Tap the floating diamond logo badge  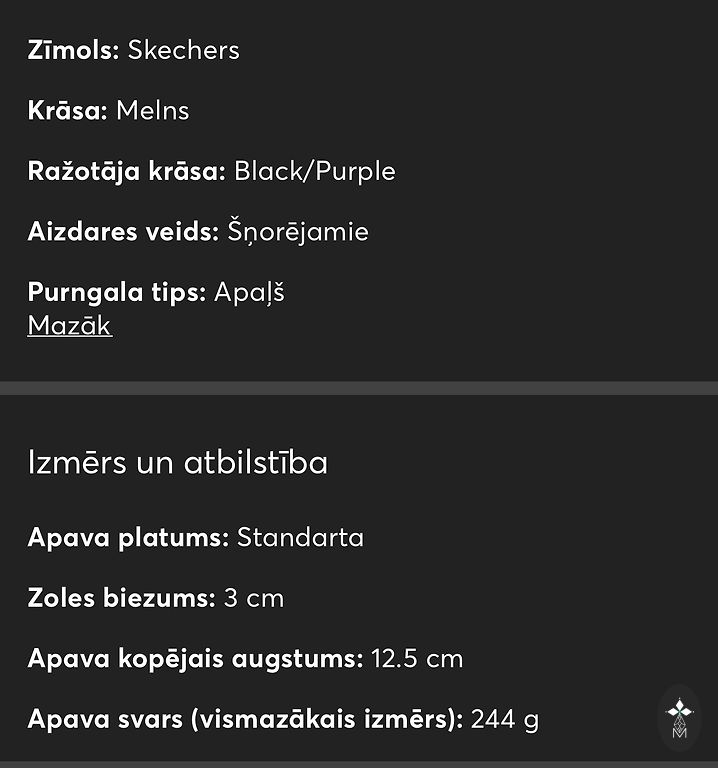click(x=680, y=717)
